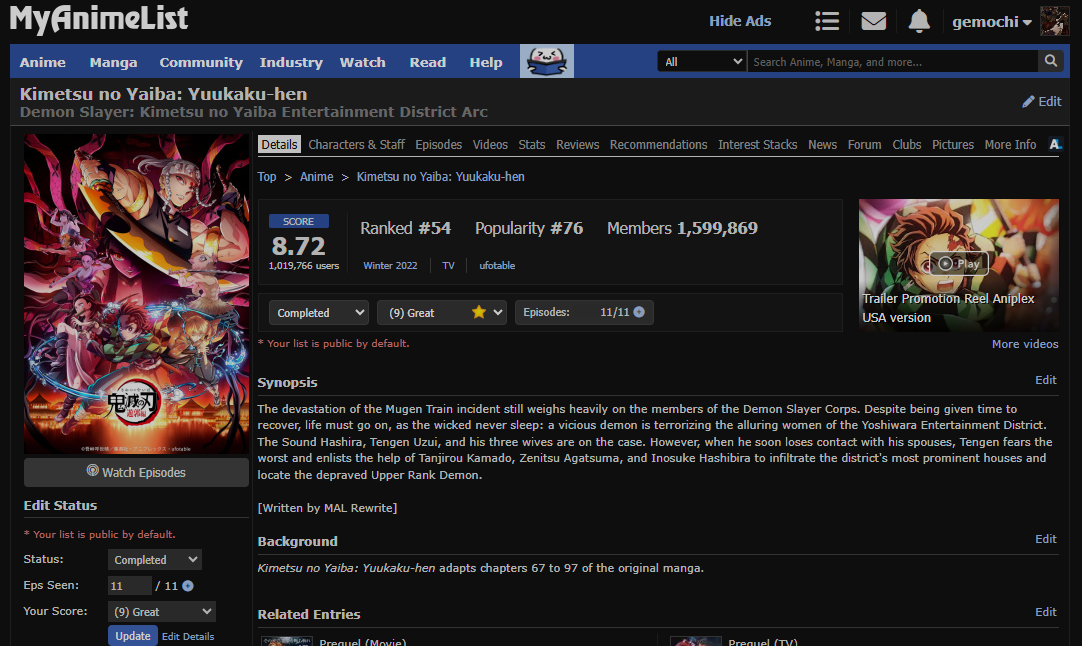Viewport: 1082px width, 646px height.
Task: Click Edit link next to Related Entries
Action: tap(1045, 611)
